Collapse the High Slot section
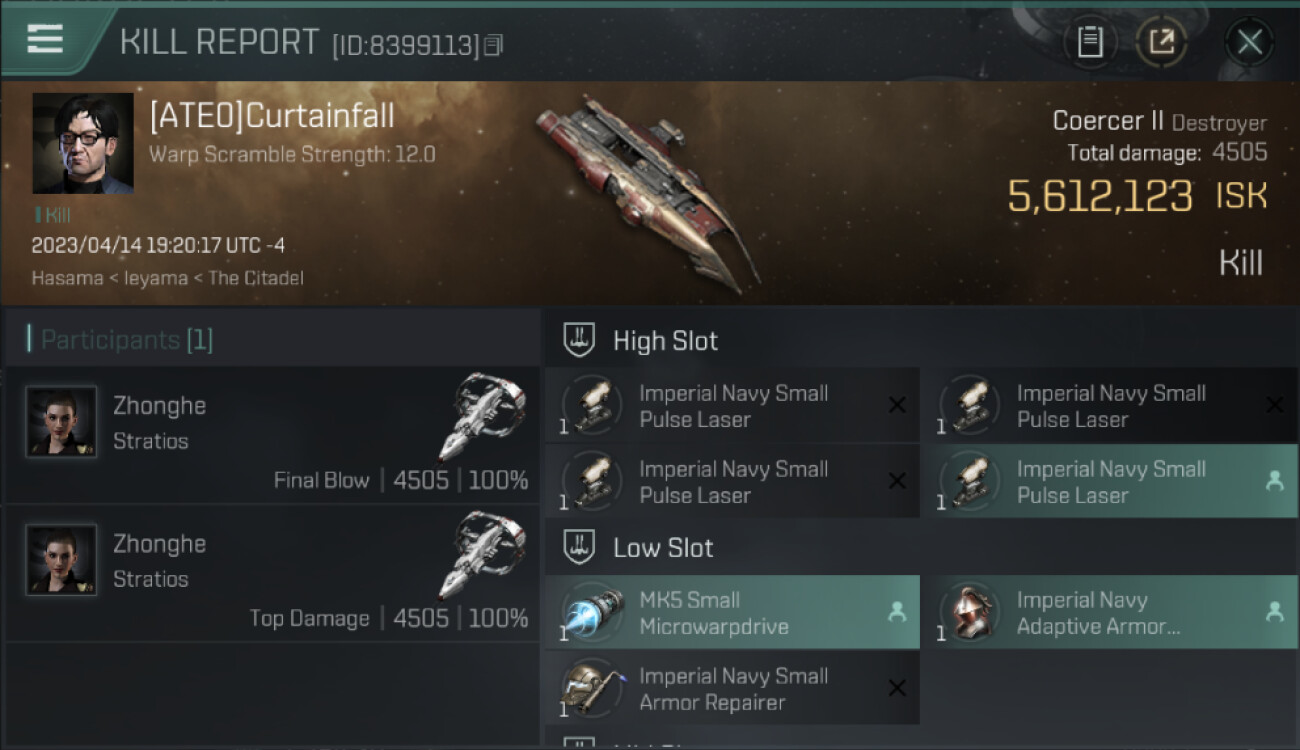 580,340
